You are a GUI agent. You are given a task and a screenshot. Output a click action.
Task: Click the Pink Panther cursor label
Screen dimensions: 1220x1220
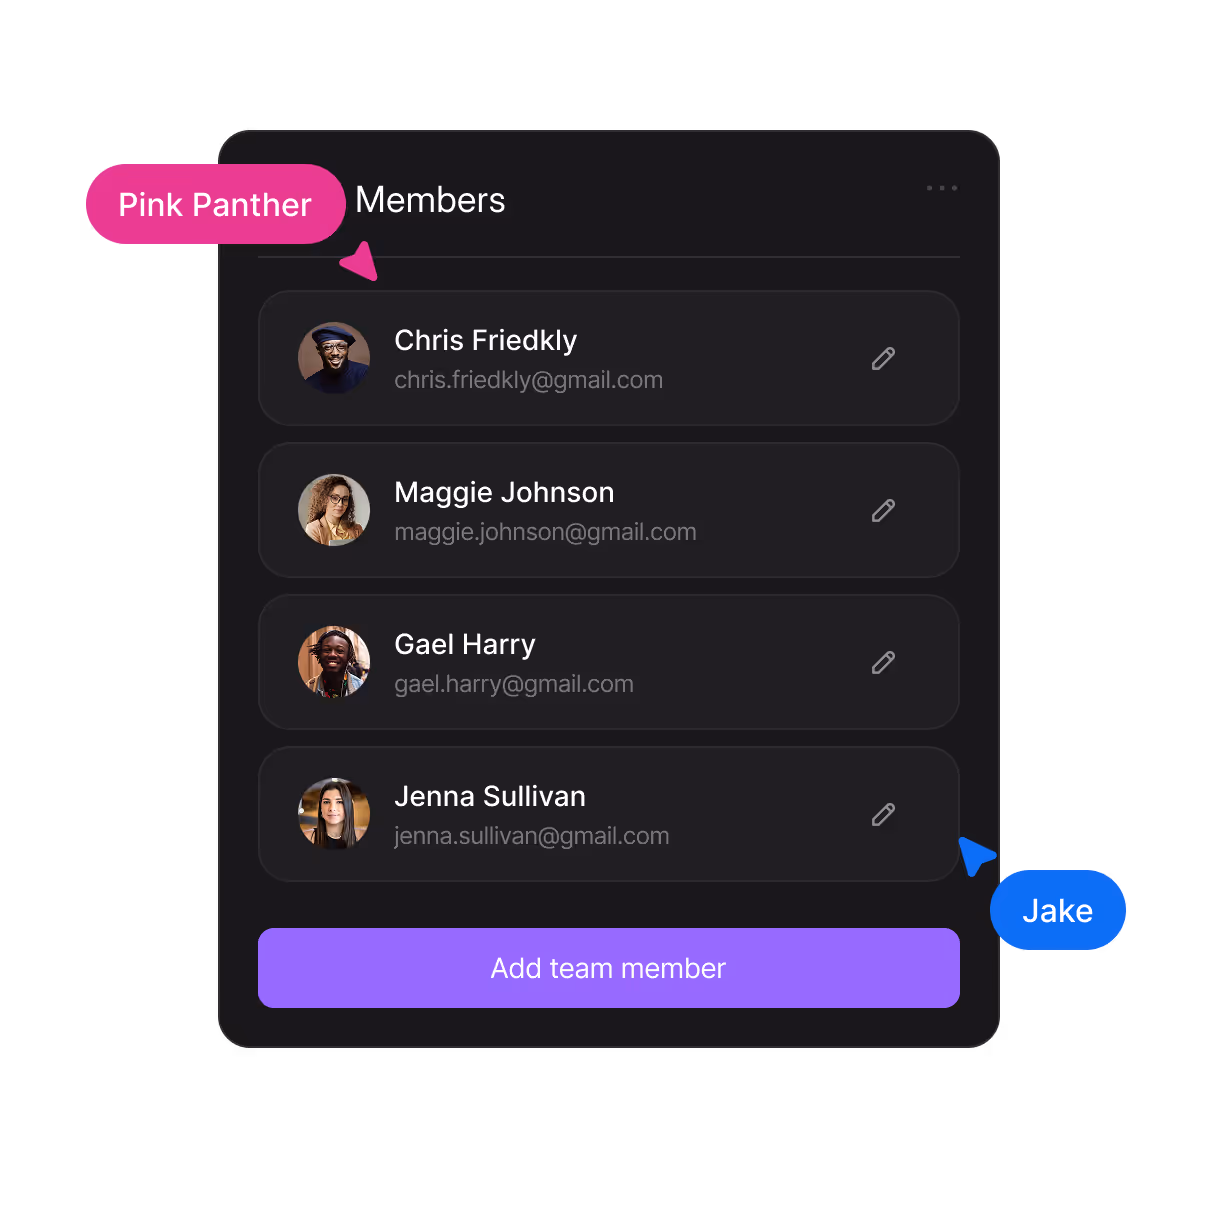click(x=215, y=204)
